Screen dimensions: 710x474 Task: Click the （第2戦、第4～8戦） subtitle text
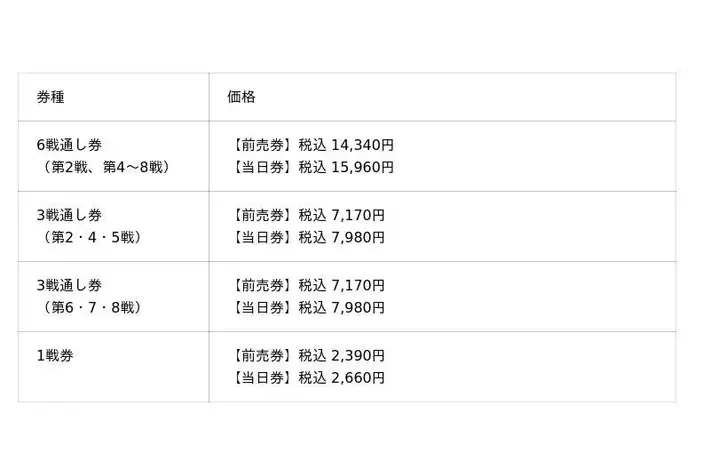click(x=100, y=167)
